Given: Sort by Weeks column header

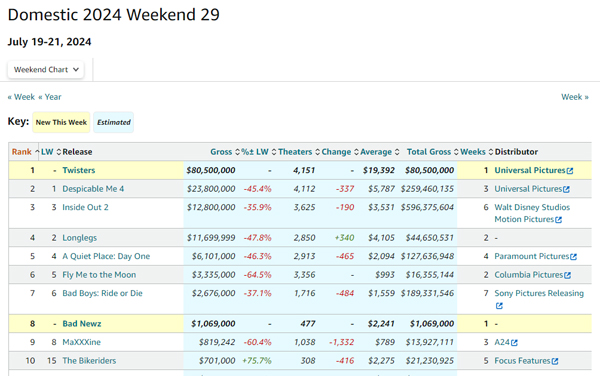Looking at the screenshot, I should (x=473, y=152).
